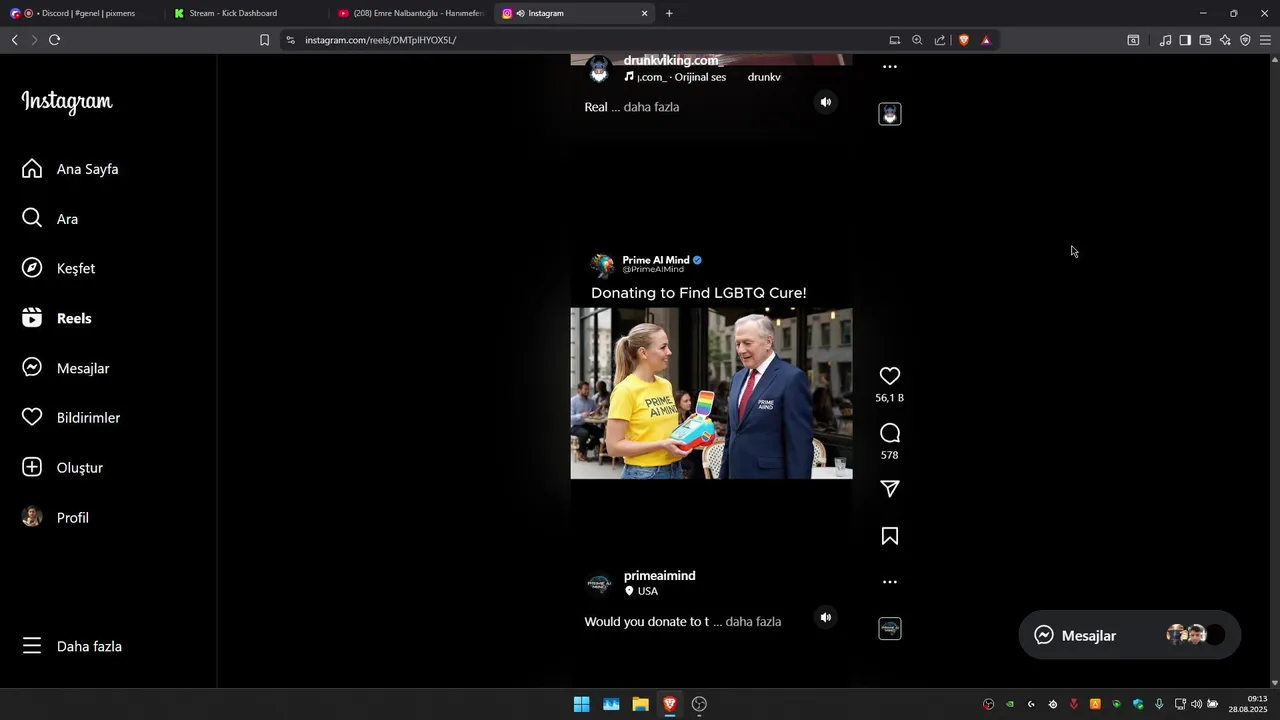Open Brave Rewards triangle icon
The height and width of the screenshot is (720, 1280).
(x=986, y=40)
